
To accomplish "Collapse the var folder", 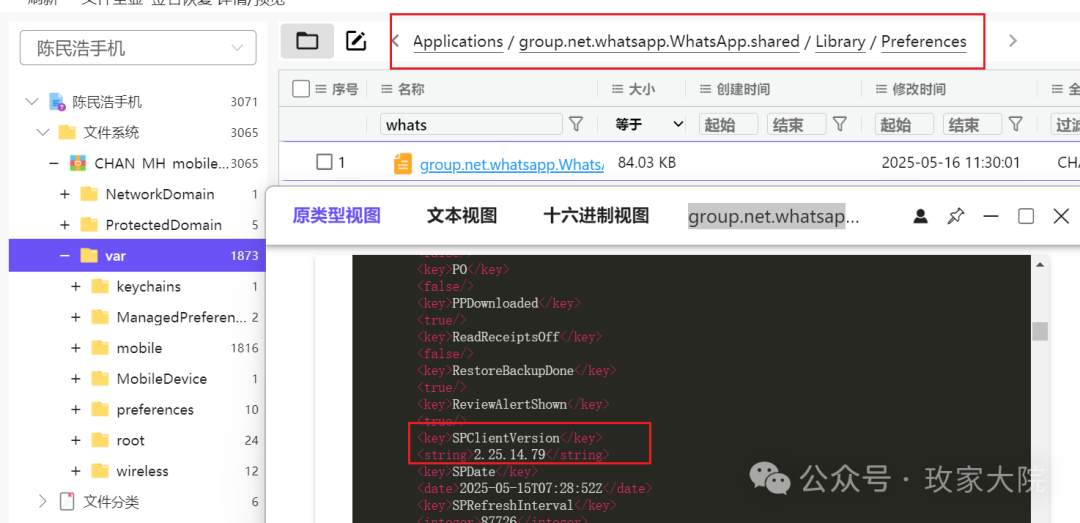I will point(65,256).
